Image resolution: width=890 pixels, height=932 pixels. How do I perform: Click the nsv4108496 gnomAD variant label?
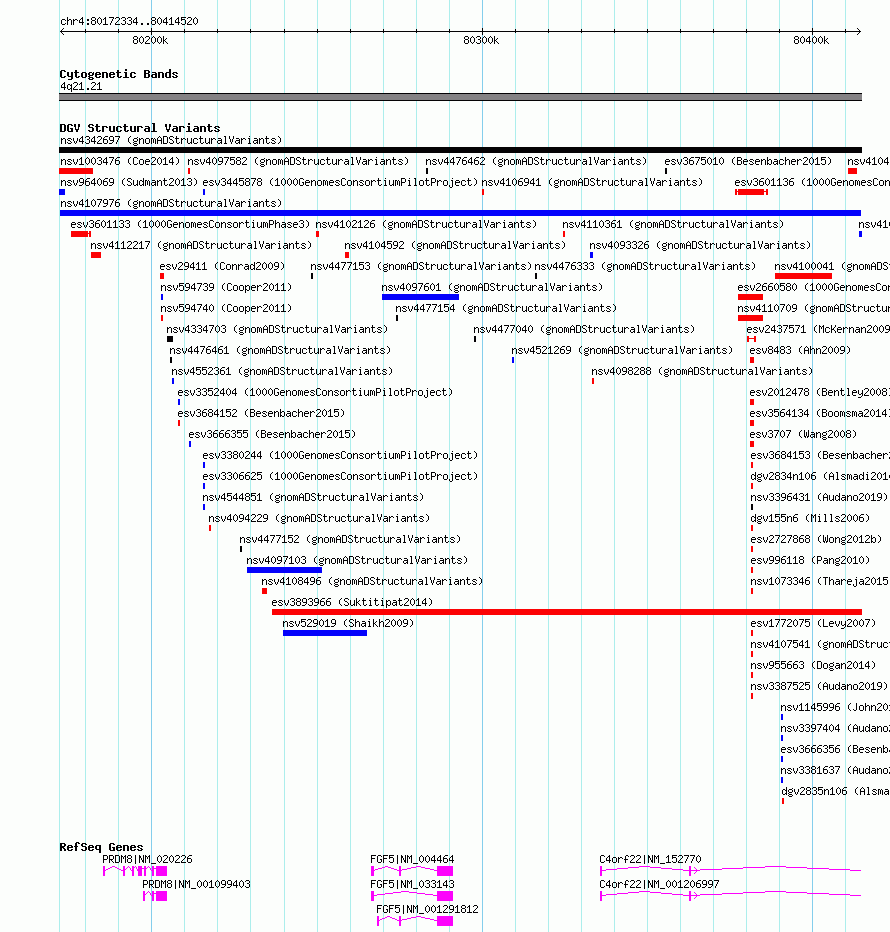372,581
